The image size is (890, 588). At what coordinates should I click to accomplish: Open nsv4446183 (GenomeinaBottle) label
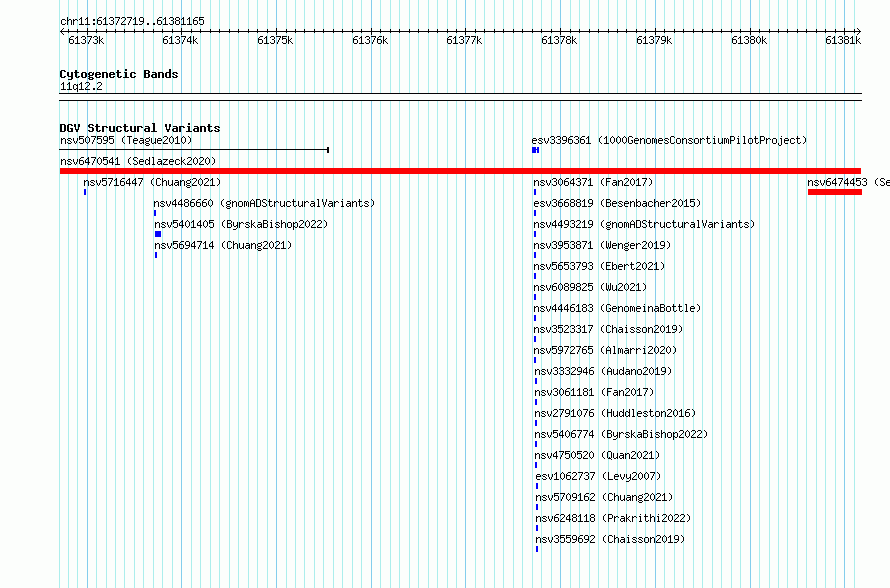(x=618, y=308)
